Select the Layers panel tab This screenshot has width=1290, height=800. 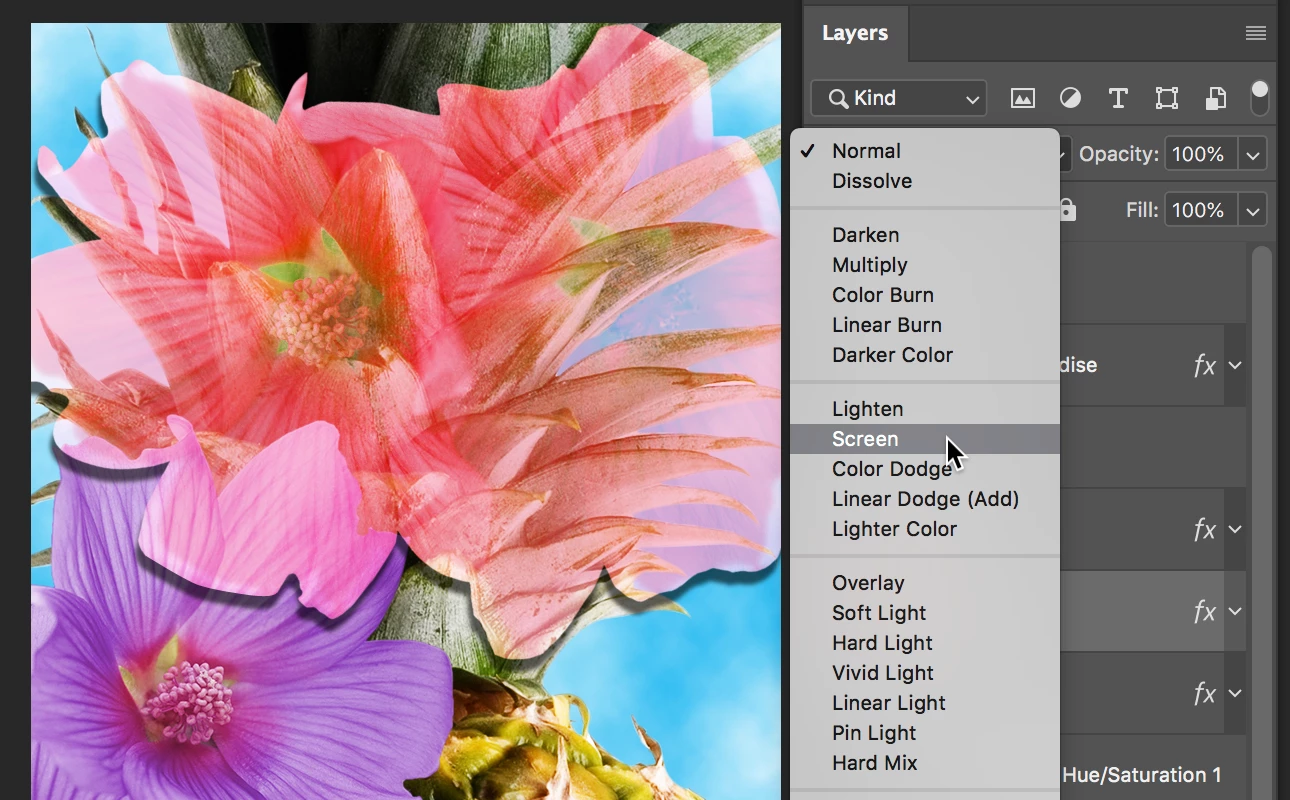[x=855, y=33]
